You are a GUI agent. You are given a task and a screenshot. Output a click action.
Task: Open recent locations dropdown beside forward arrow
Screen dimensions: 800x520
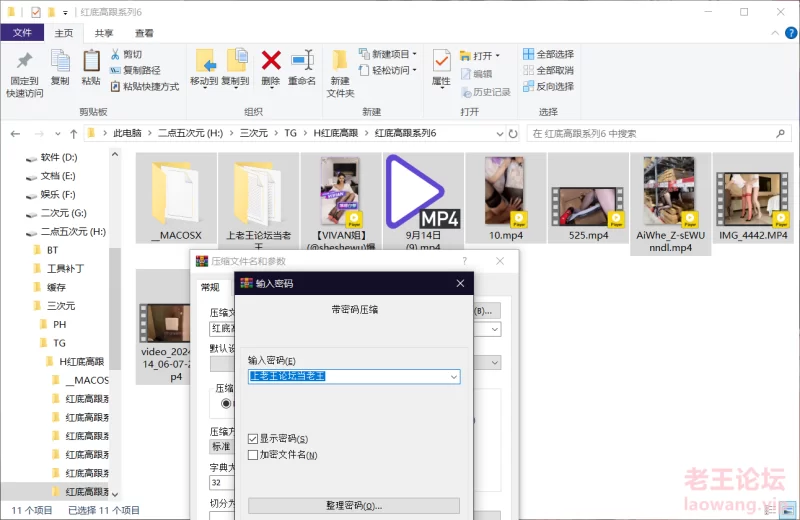pyautogui.click(x=58, y=134)
